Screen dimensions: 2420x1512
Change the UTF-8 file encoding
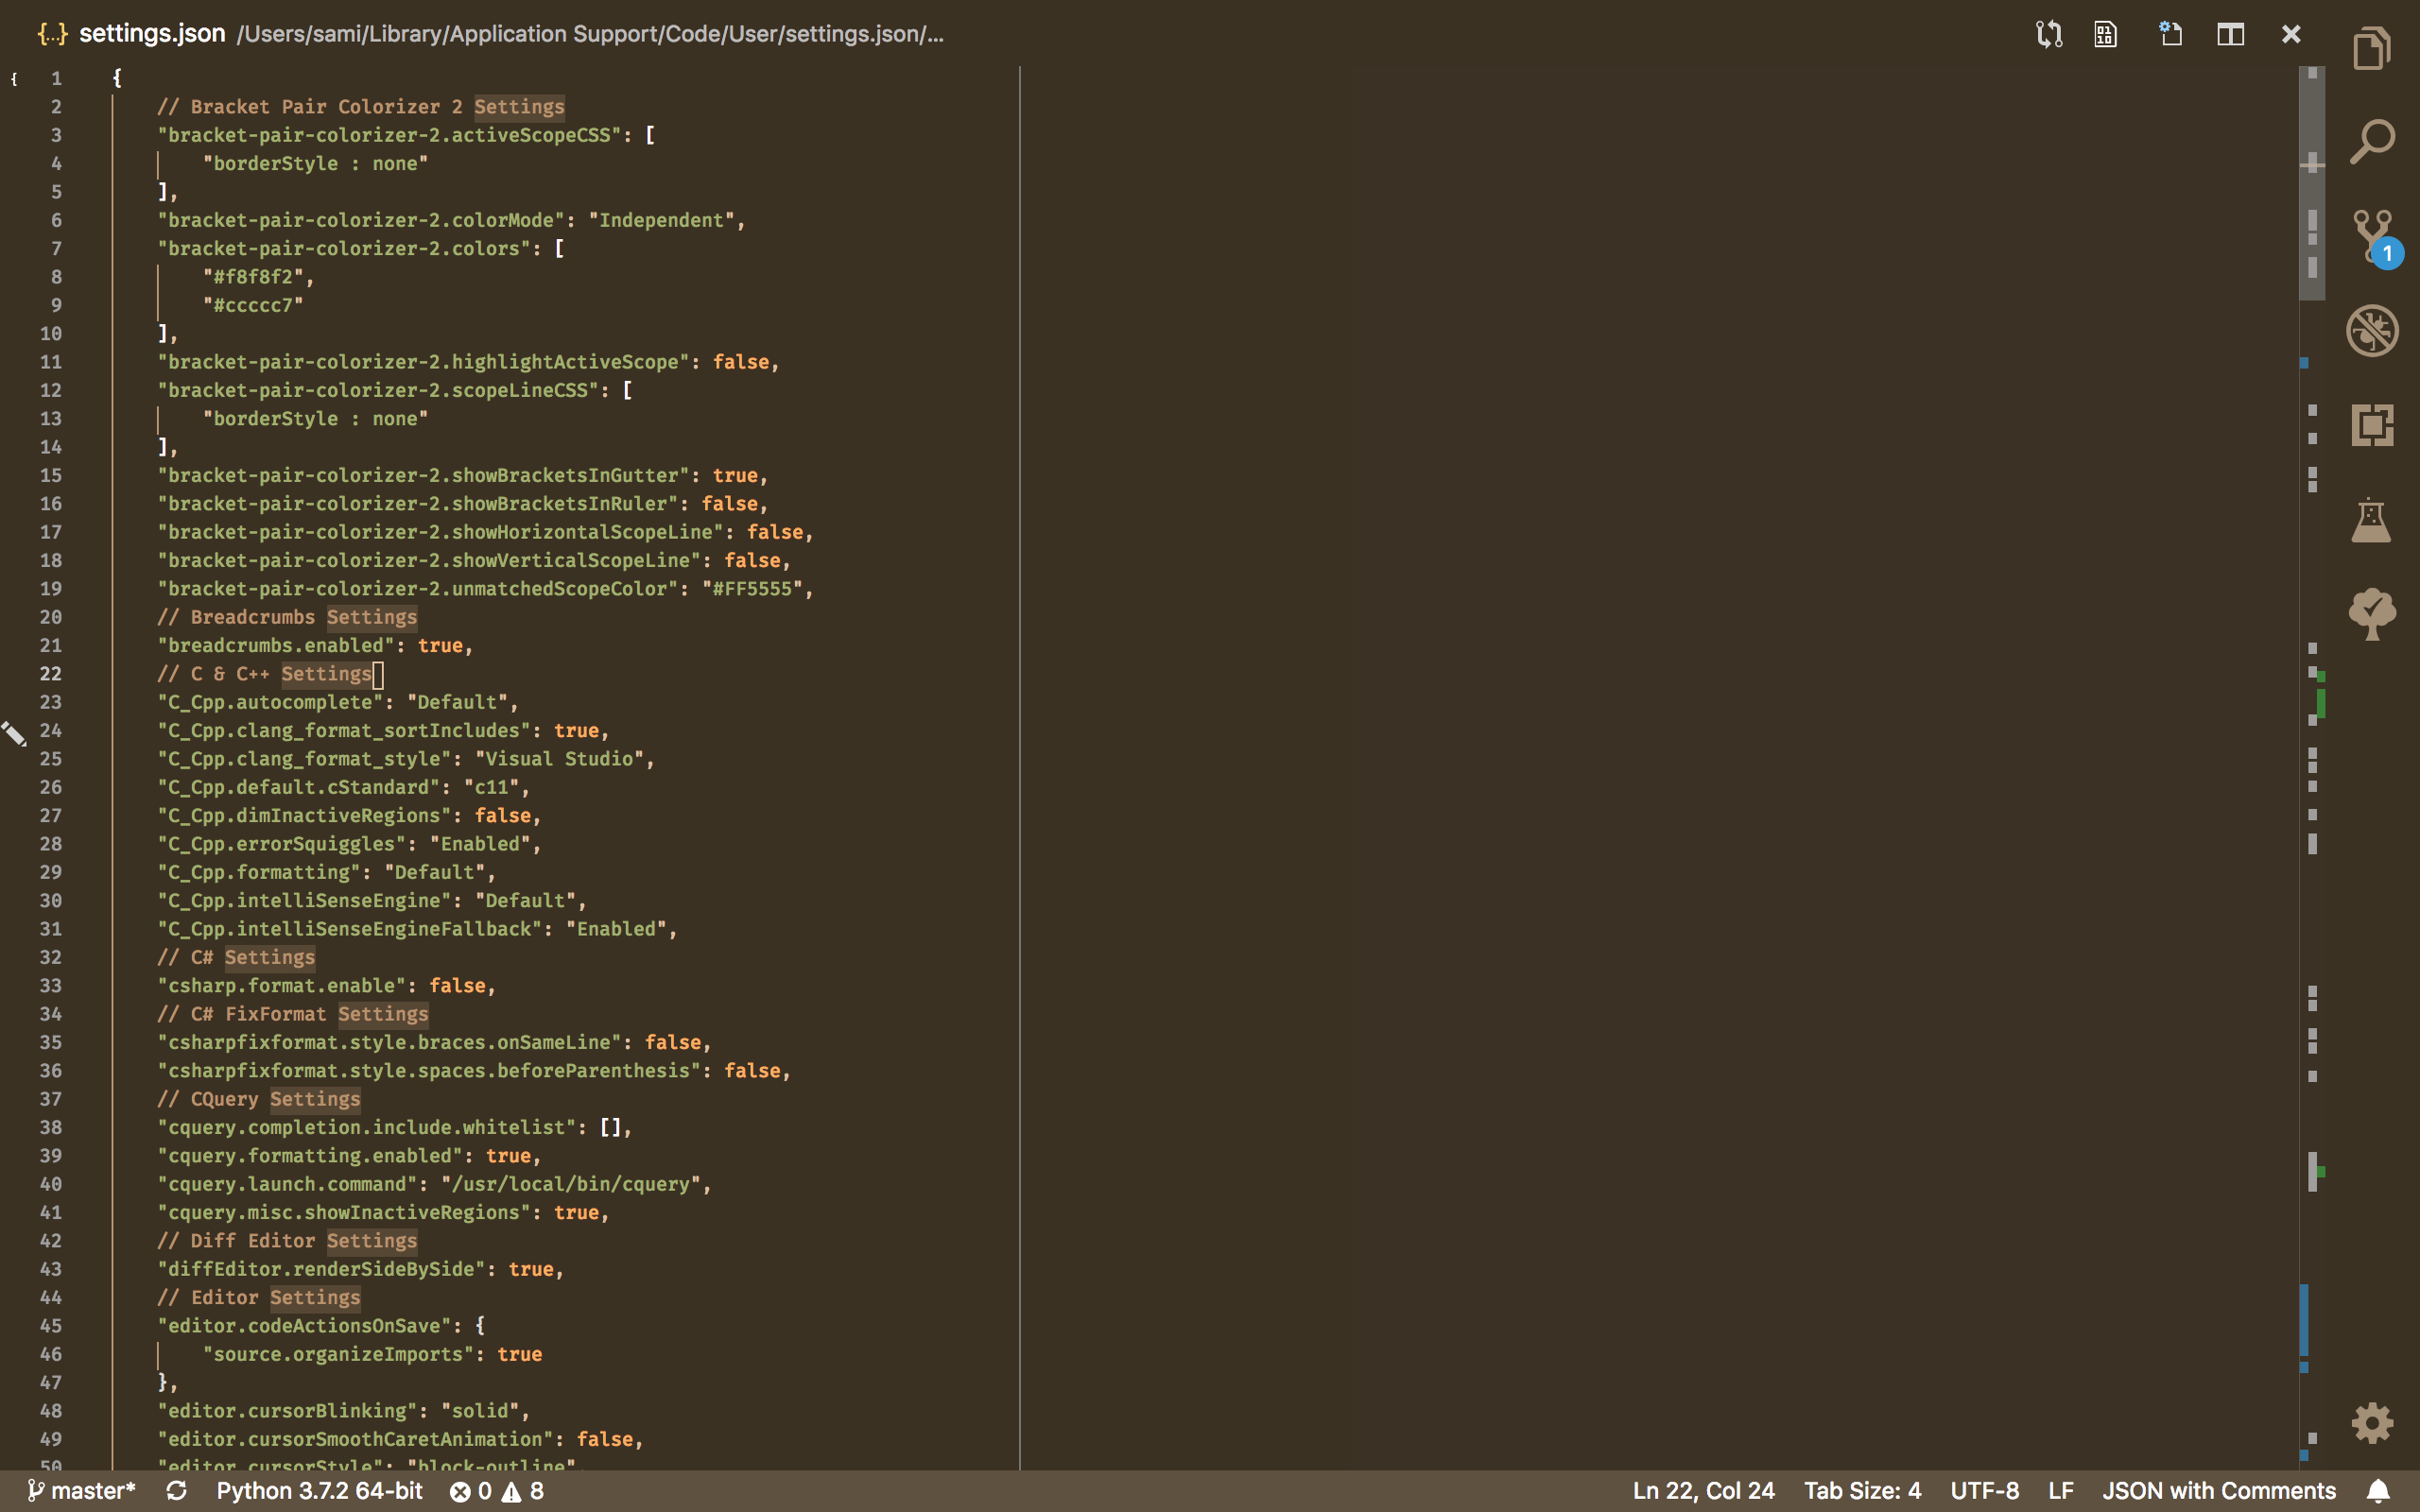coord(1985,1490)
